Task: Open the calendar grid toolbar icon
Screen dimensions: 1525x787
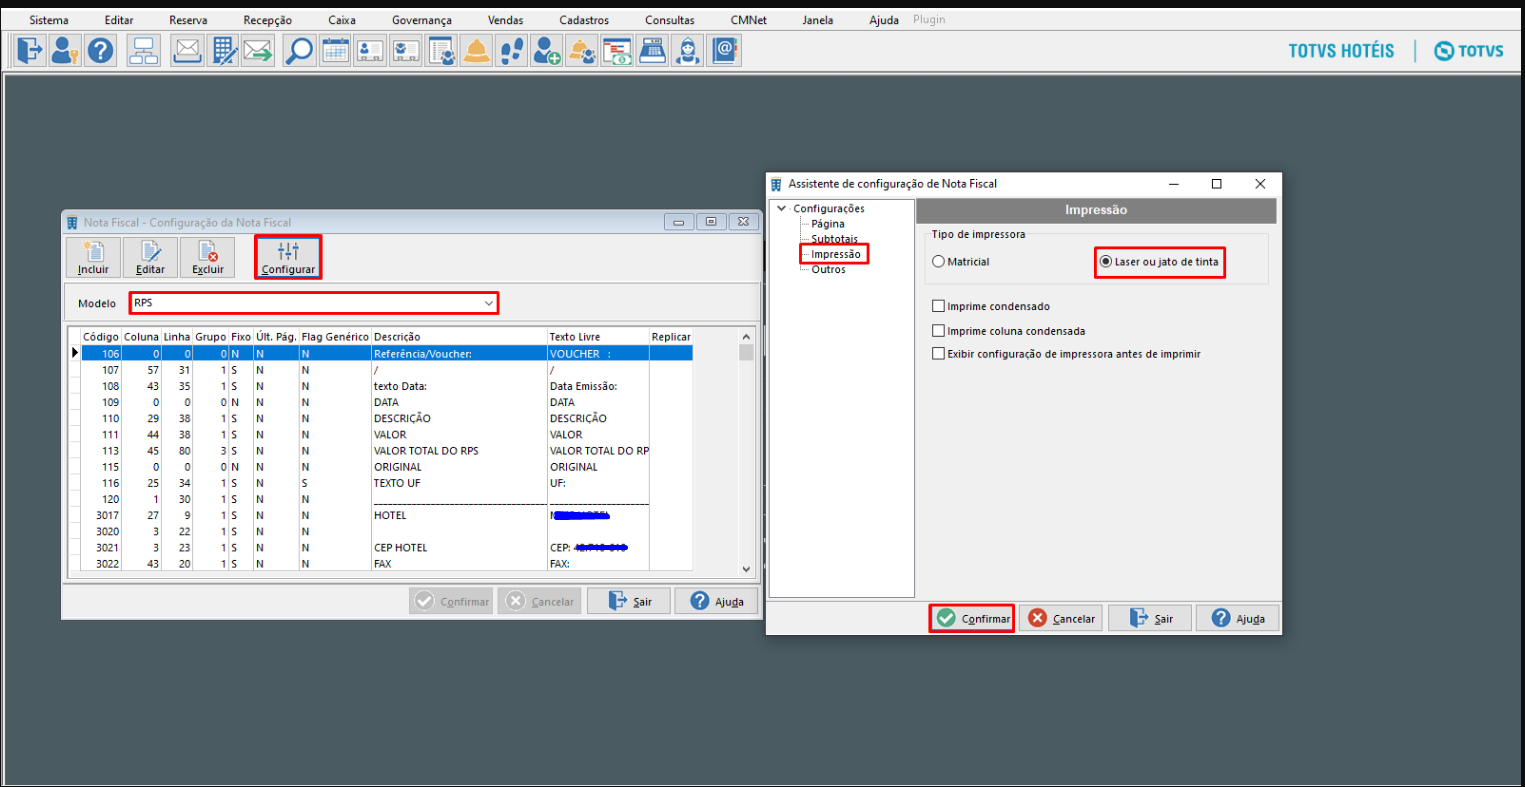Action: [335, 50]
